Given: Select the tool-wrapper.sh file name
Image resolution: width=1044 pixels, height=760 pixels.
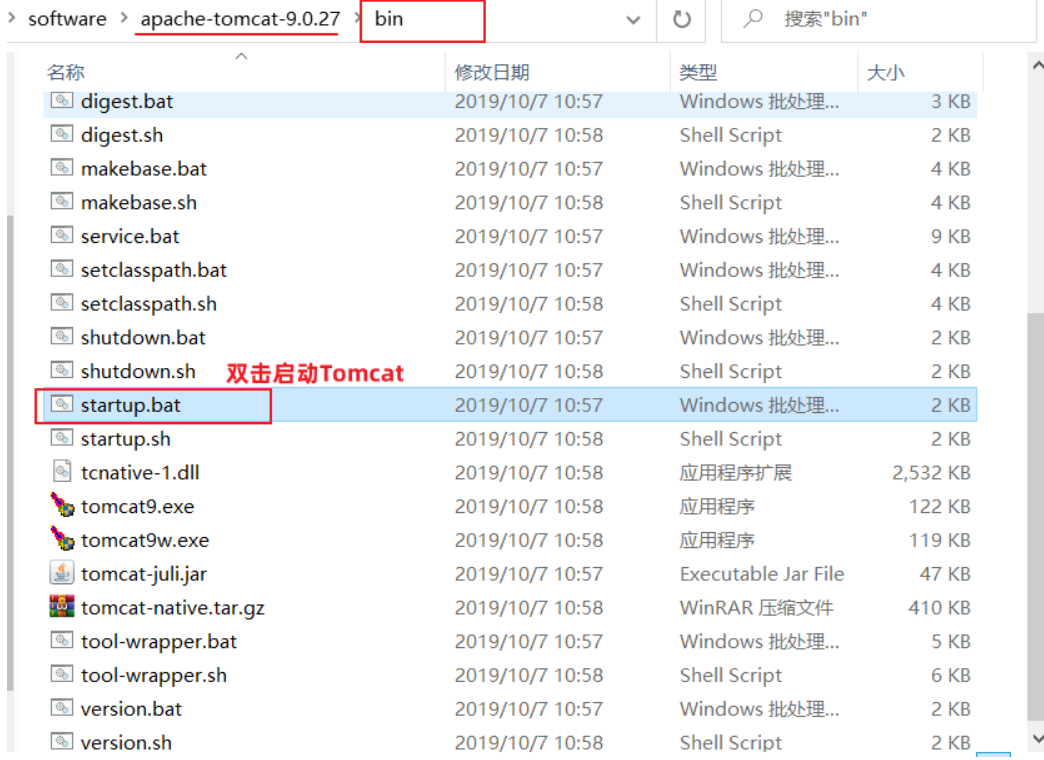Looking at the screenshot, I should [154, 675].
